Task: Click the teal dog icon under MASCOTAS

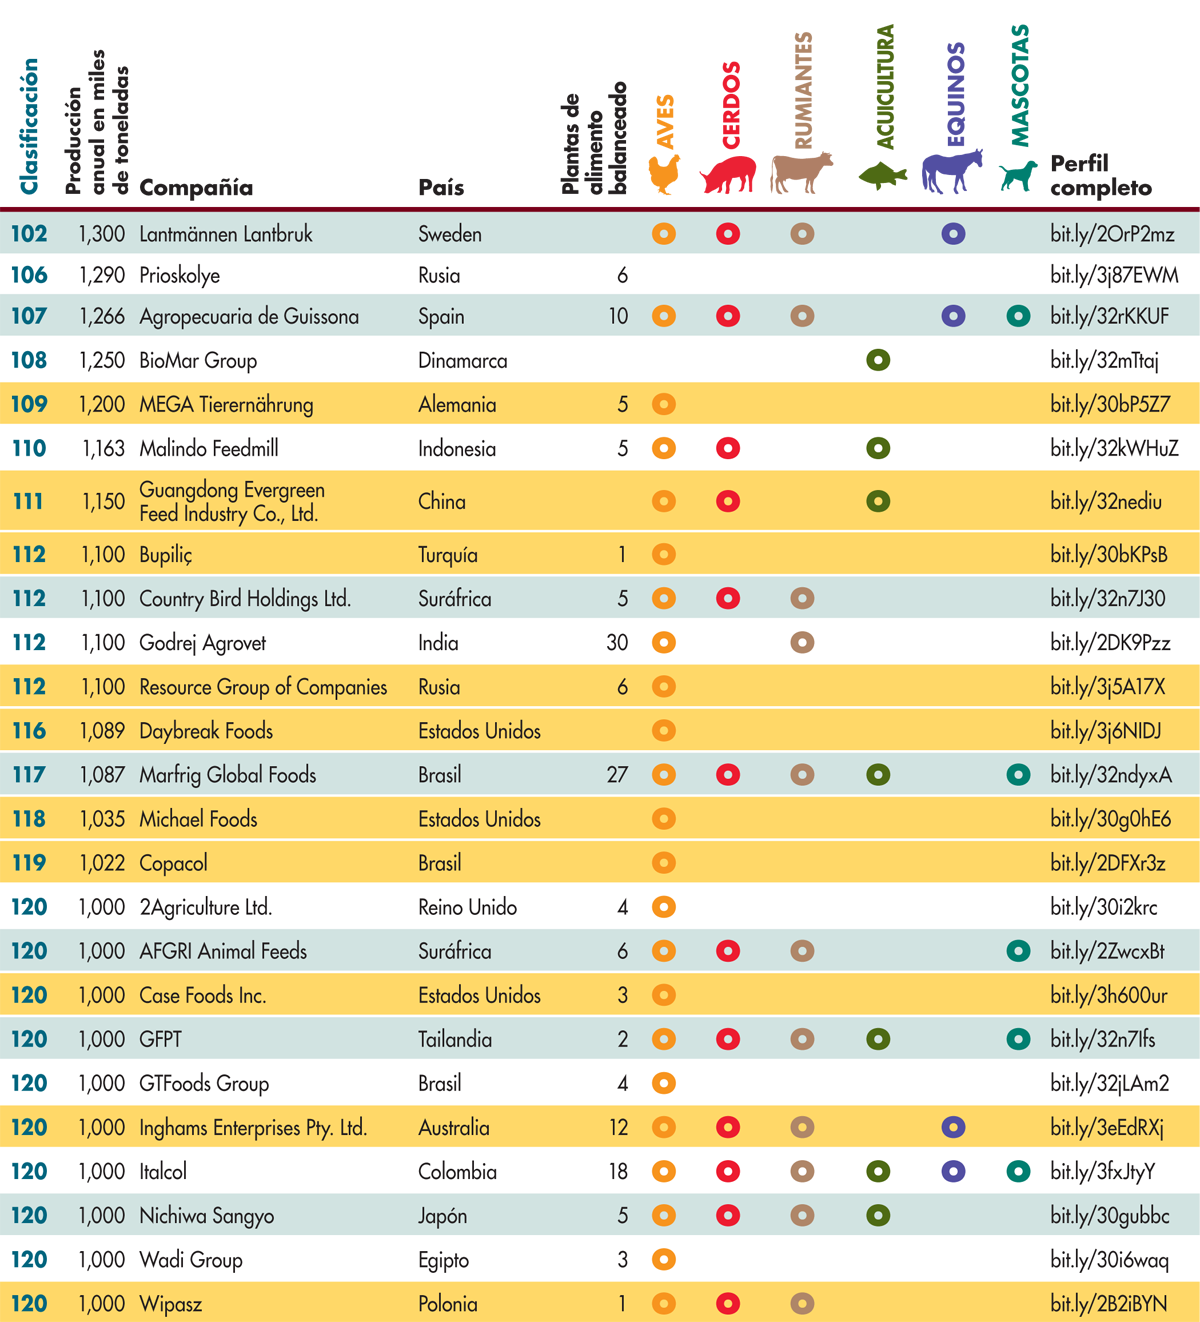Action: pyautogui.click(x=1018, y=177)
